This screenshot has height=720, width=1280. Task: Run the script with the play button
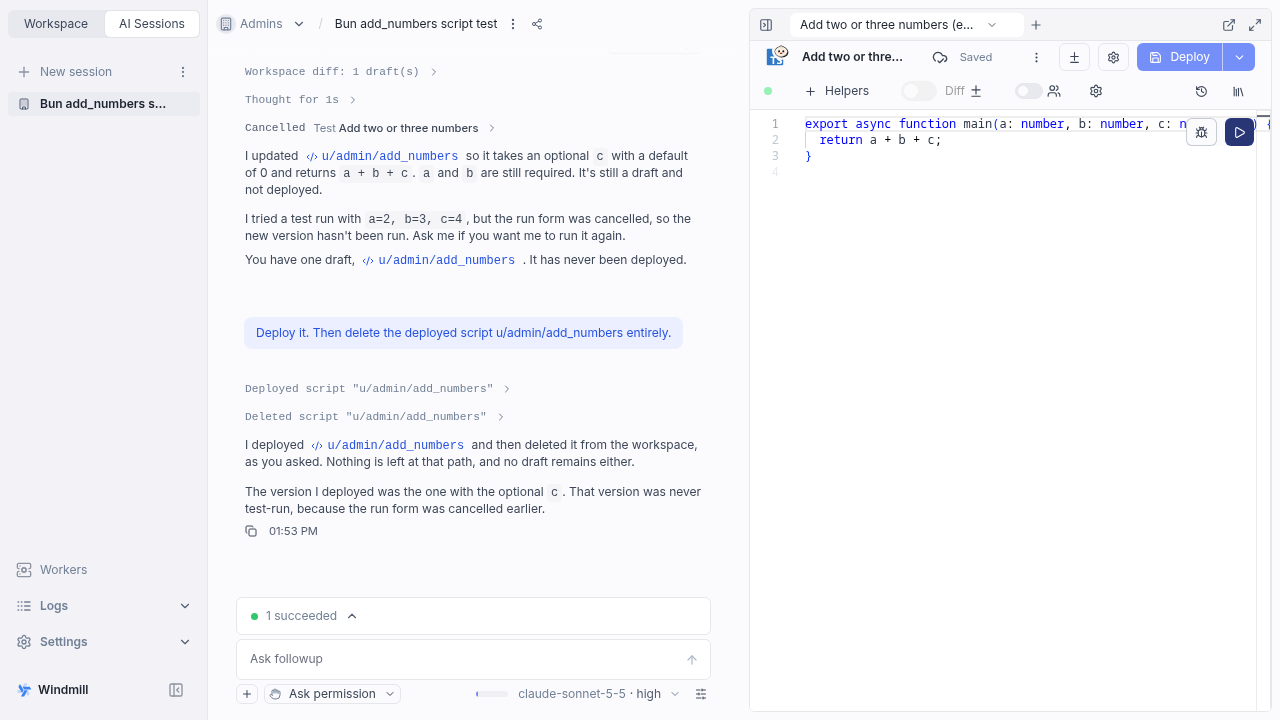click(x=1239, y=132)
